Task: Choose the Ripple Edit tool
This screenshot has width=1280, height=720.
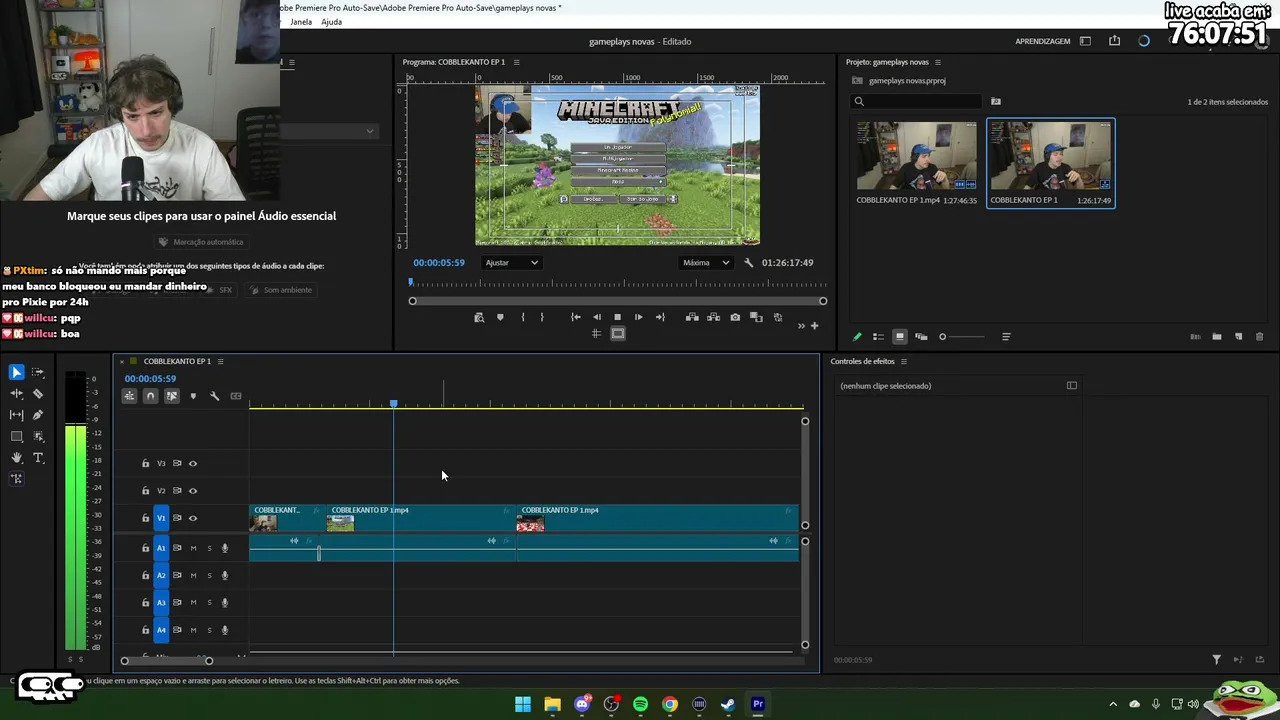Action: [17, 394]
